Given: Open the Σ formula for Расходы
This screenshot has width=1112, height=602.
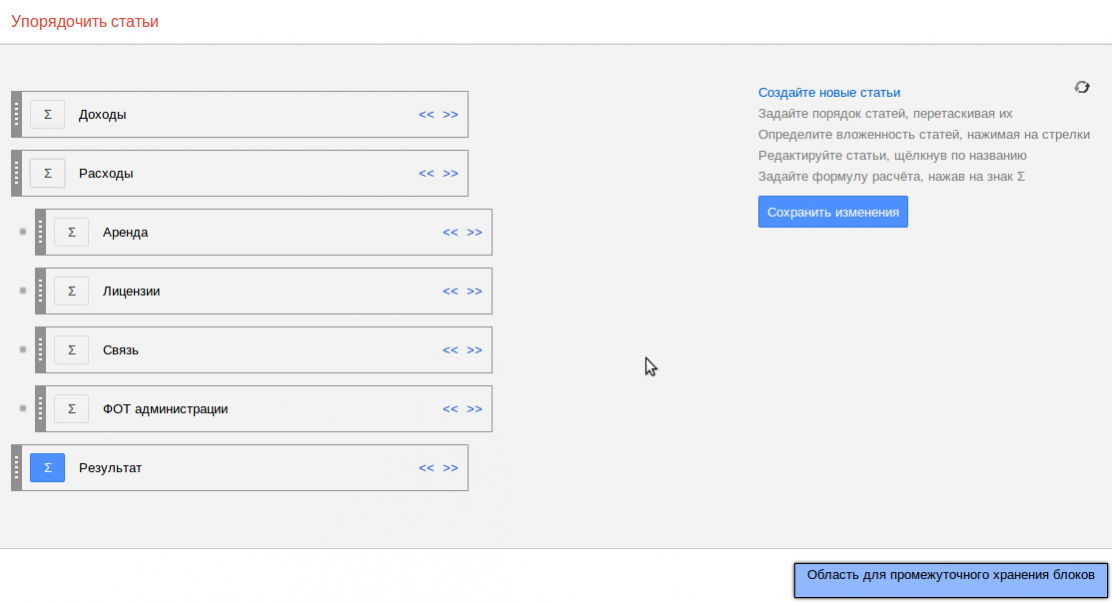Looking at the screenshot, I should (x=47, y=173).
